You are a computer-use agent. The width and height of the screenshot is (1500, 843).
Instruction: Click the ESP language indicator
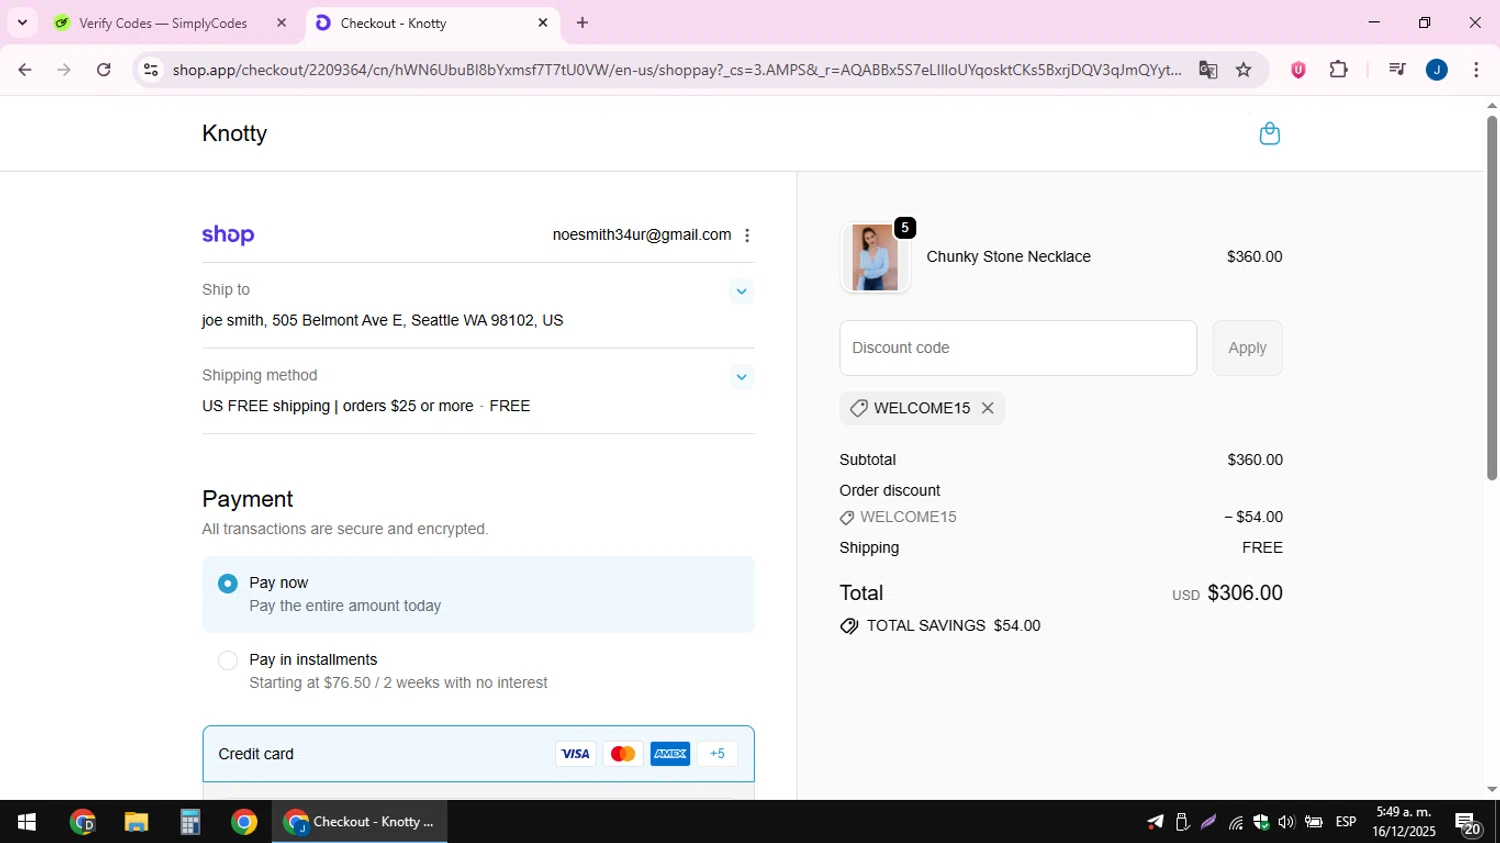1346,822
